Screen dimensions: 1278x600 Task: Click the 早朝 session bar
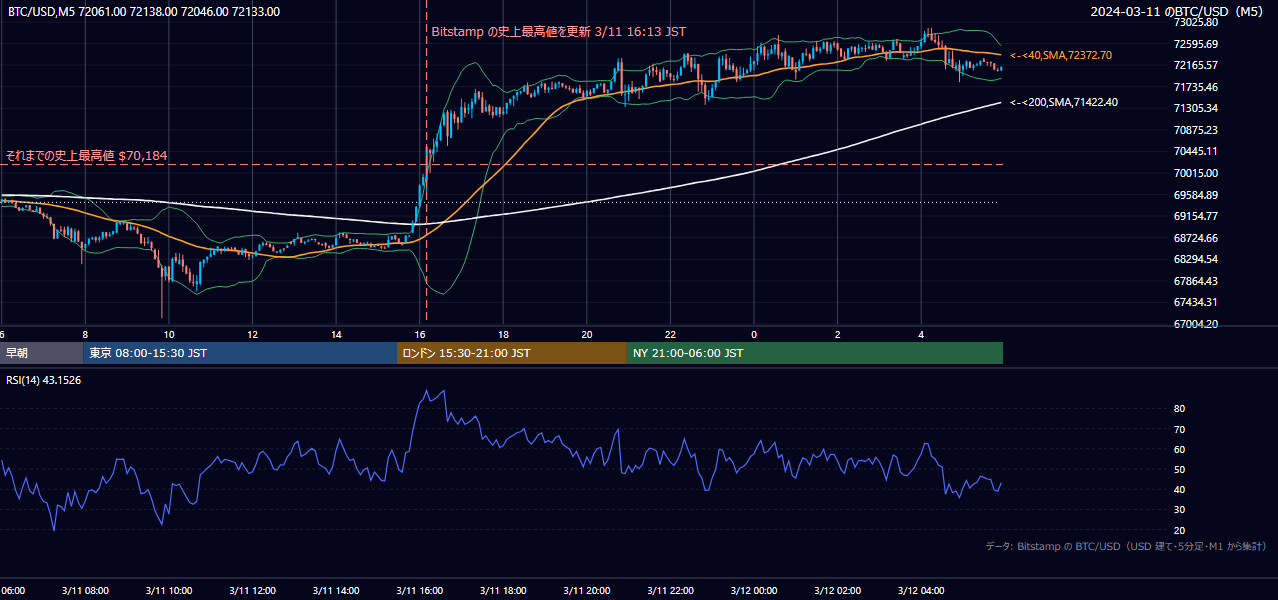(x=41, y=353)
